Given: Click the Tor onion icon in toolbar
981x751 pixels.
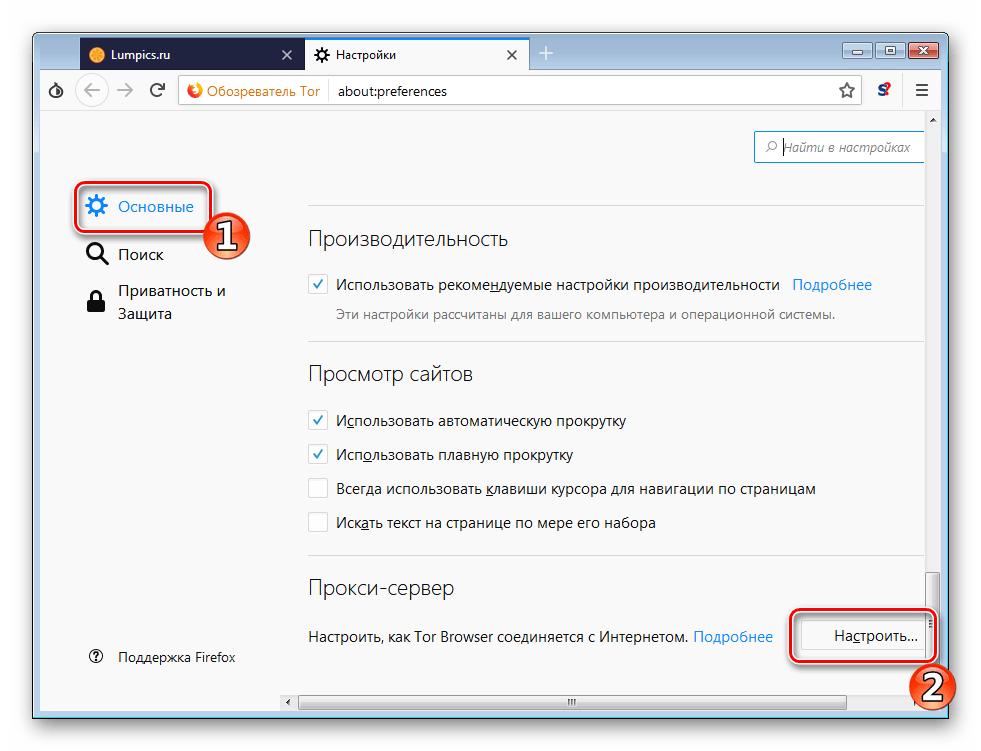Looking at the screenshot, I should pyautogui.click(x=56, y=91).
